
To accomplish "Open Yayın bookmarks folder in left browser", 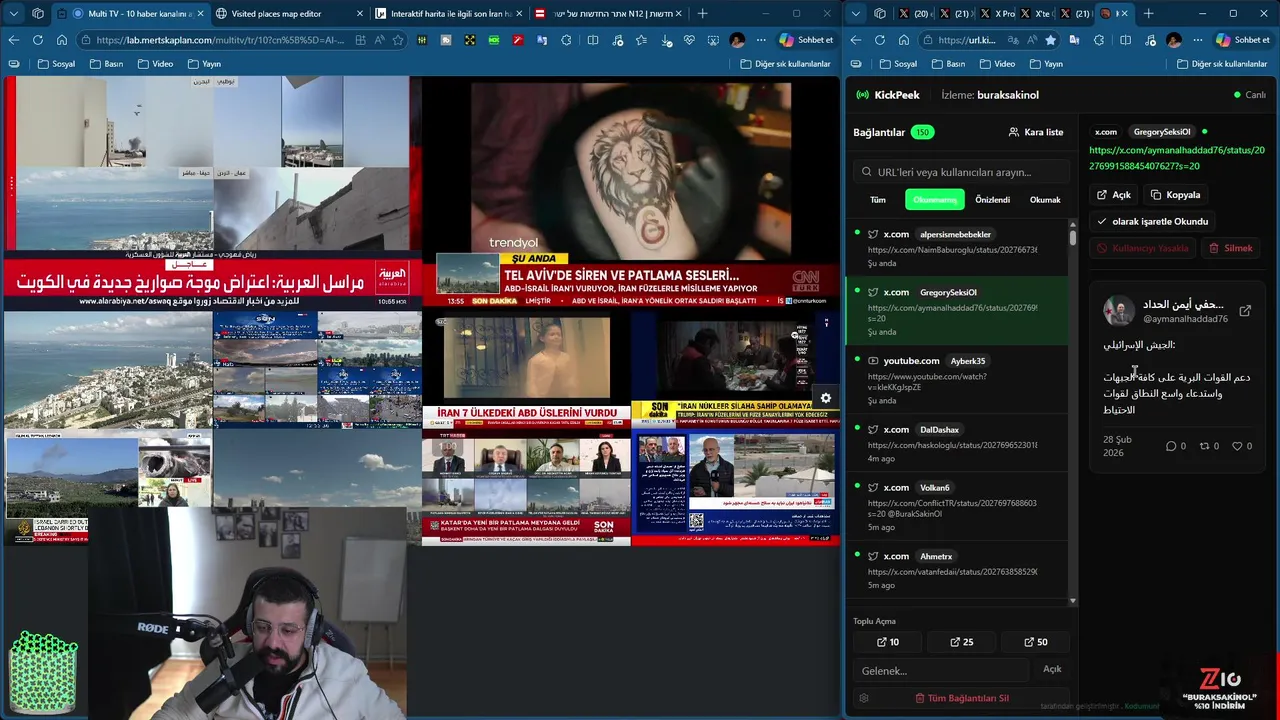I will point(203,64).
